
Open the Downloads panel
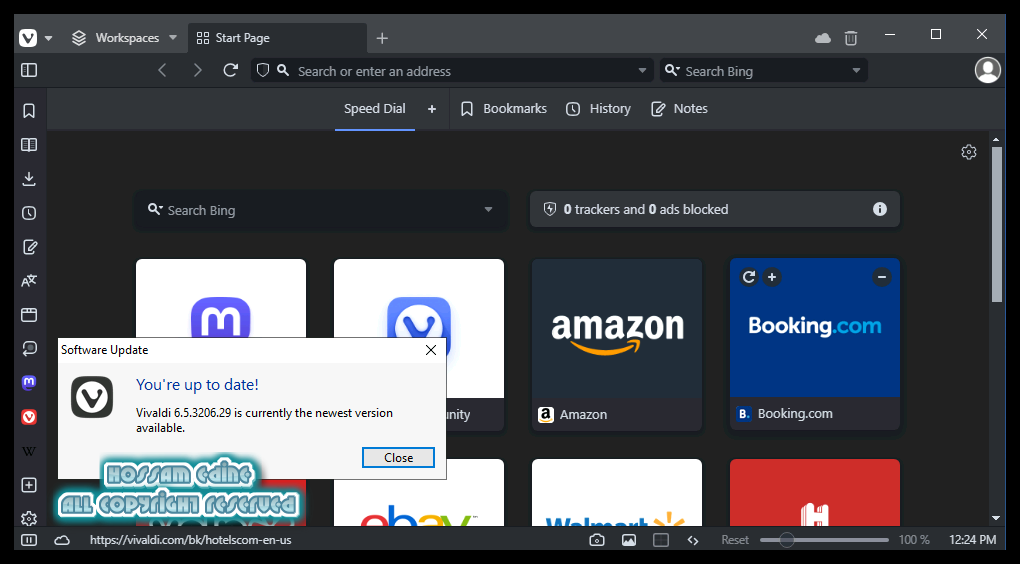[x=29, y=179]
